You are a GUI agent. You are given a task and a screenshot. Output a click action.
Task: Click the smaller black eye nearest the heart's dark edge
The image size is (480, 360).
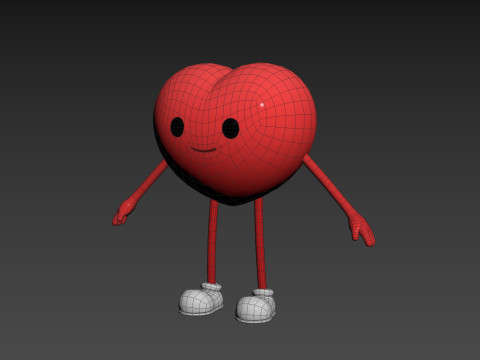[177, 127]
